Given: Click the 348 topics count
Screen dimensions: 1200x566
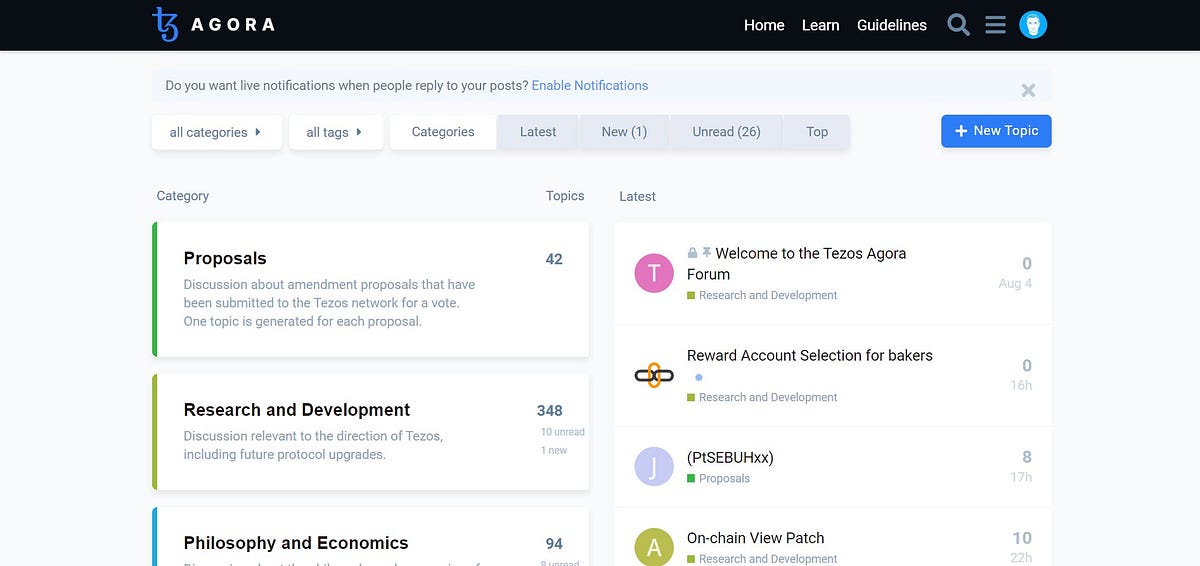Looking at the screenshot, I should [550, 410].
